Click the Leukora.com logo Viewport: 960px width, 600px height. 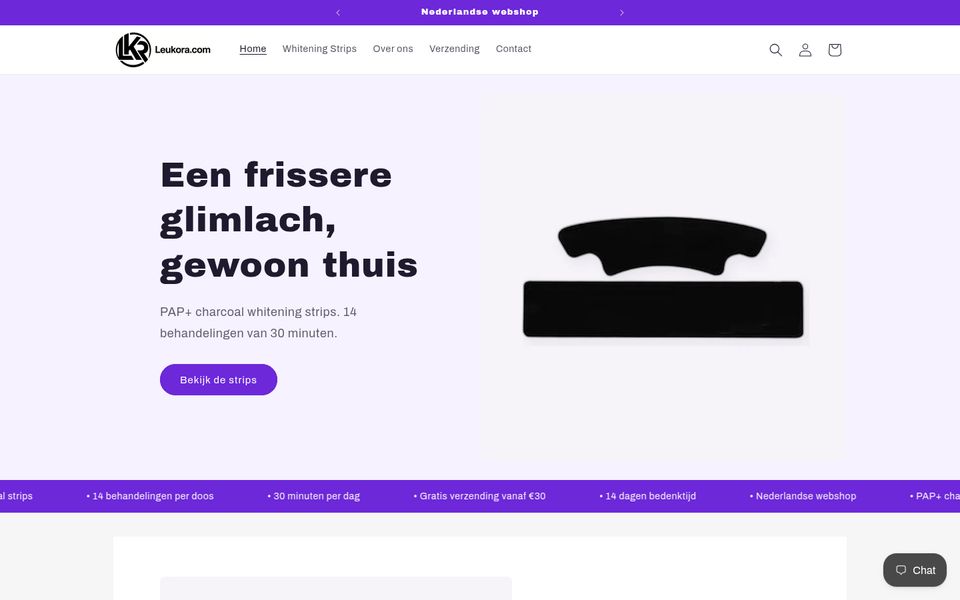163,50
